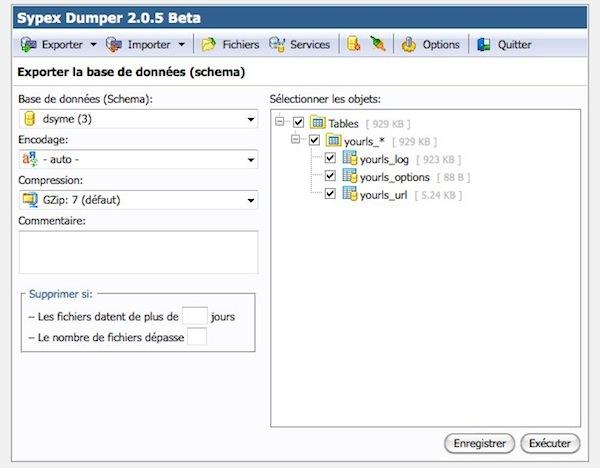Click the compression icon beside GZip: 7
Image resolution: width=600 pixels, height=468 pixels.
30,200
